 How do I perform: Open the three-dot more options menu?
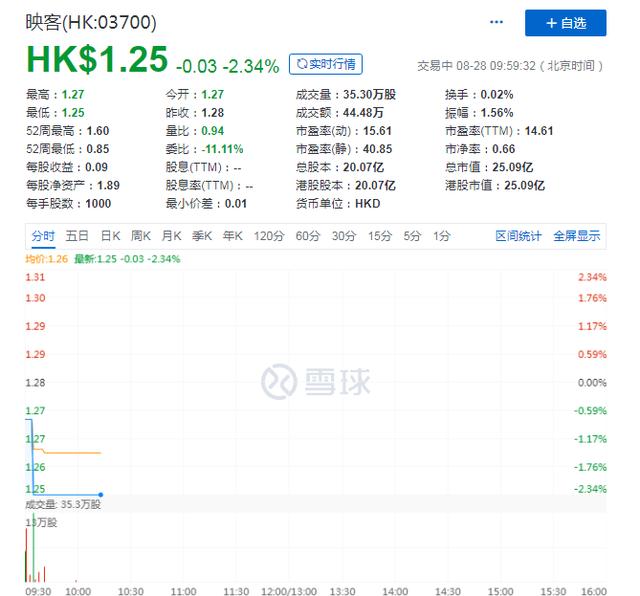(496, 22)
